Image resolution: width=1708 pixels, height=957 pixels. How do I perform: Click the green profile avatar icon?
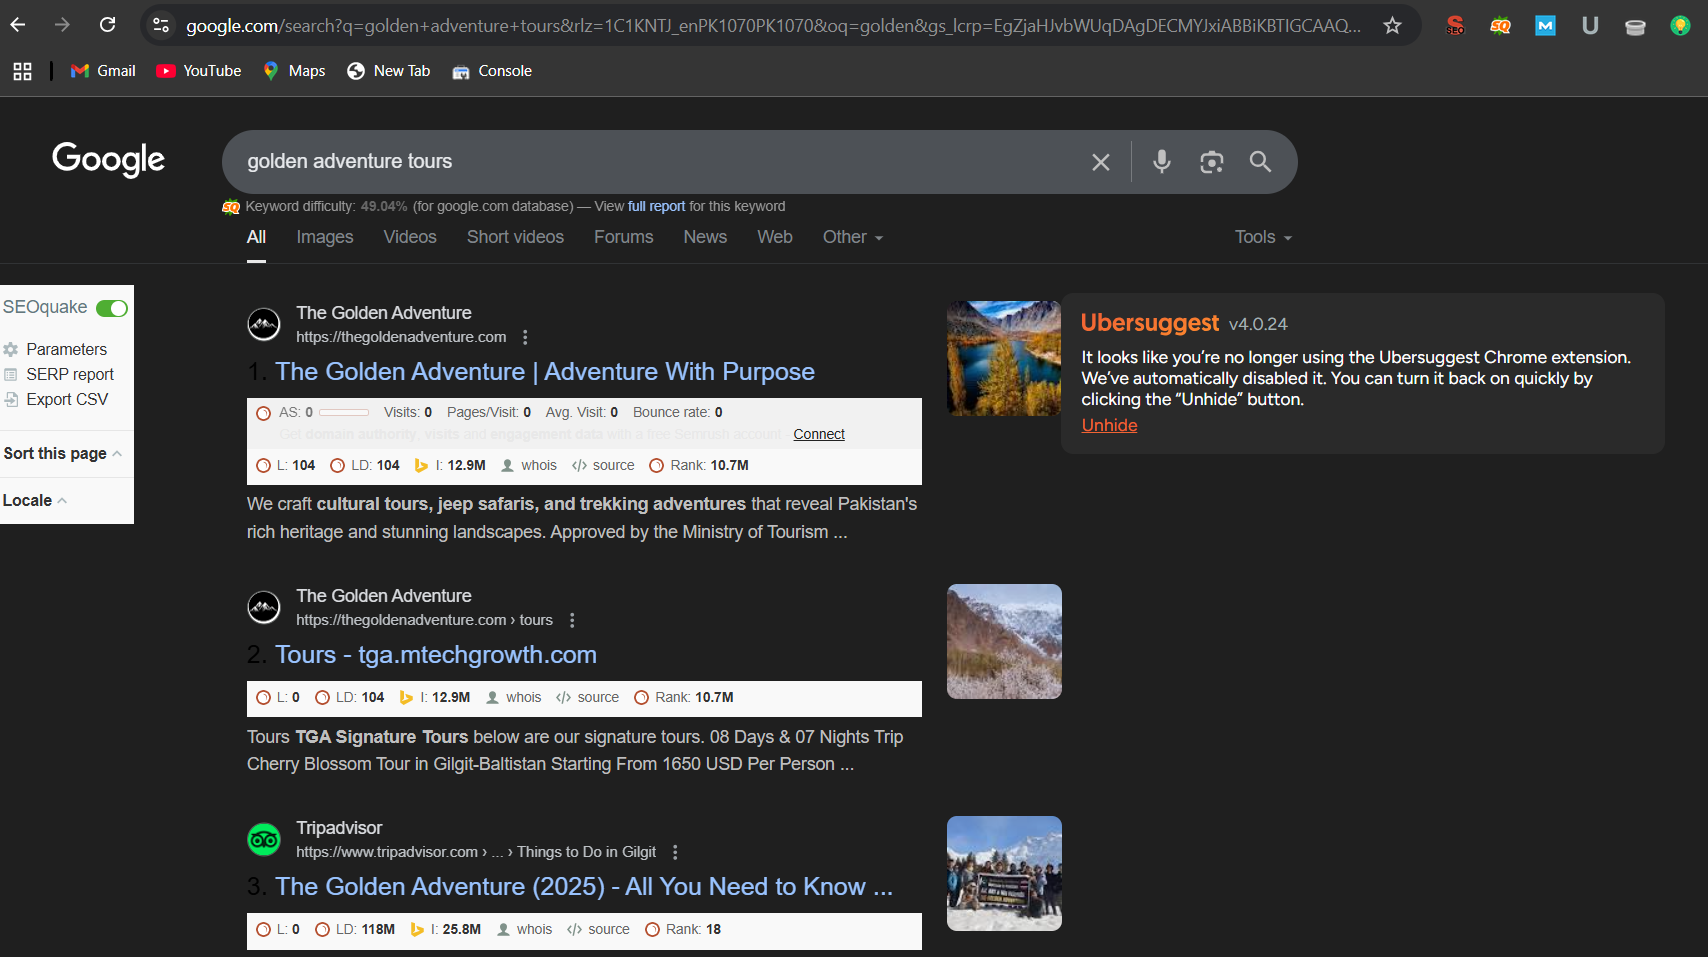(1680, 26)
